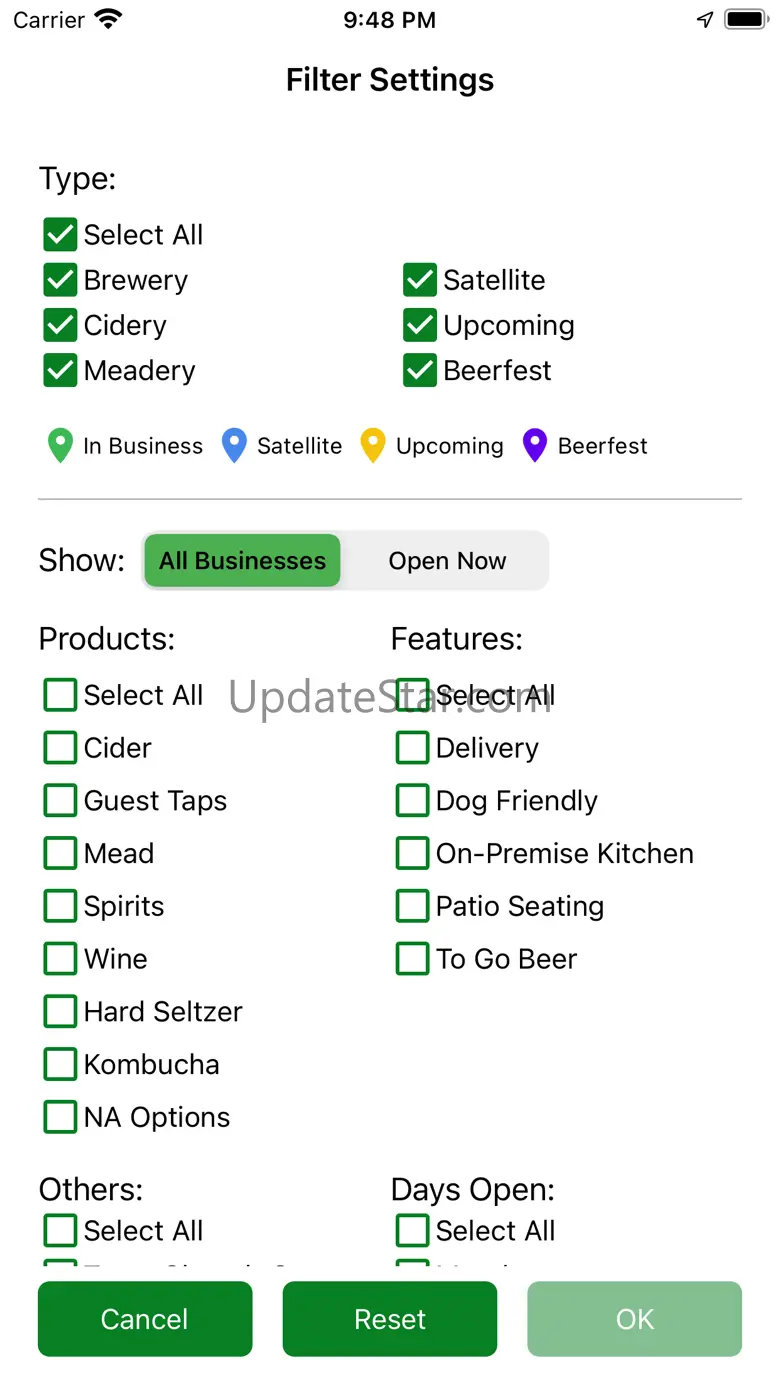
Task: Click the purple Beerfest map pin icon
Action: click(535, 446)
